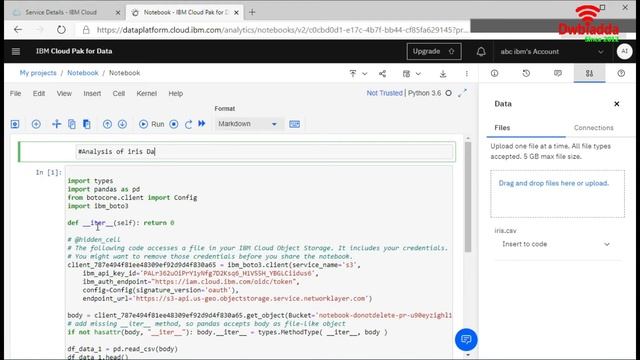Close the Data side panel
Screen dimensions: 640x360
pos(617,104)
